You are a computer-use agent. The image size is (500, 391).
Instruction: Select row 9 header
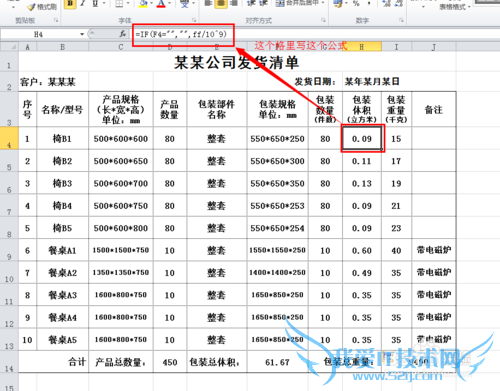point(9,250)
